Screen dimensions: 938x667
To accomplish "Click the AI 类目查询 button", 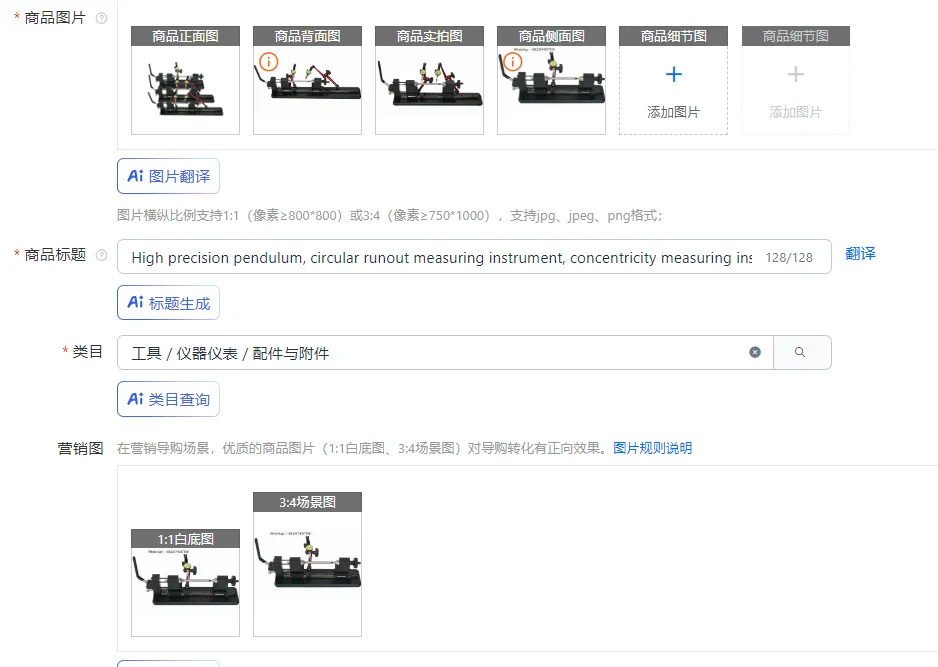I will tap(168, 399).
